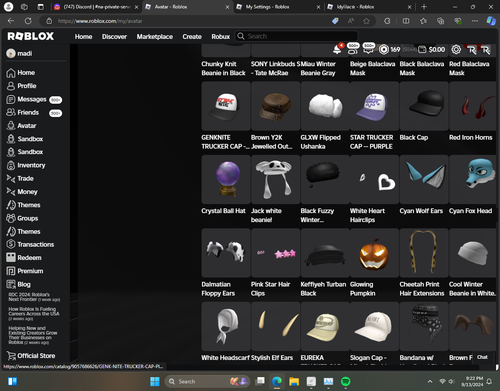The image size is (500, 391).
Task: Select the GLXW Flipped Ushanka thumbnail
Action: point(325,106)
